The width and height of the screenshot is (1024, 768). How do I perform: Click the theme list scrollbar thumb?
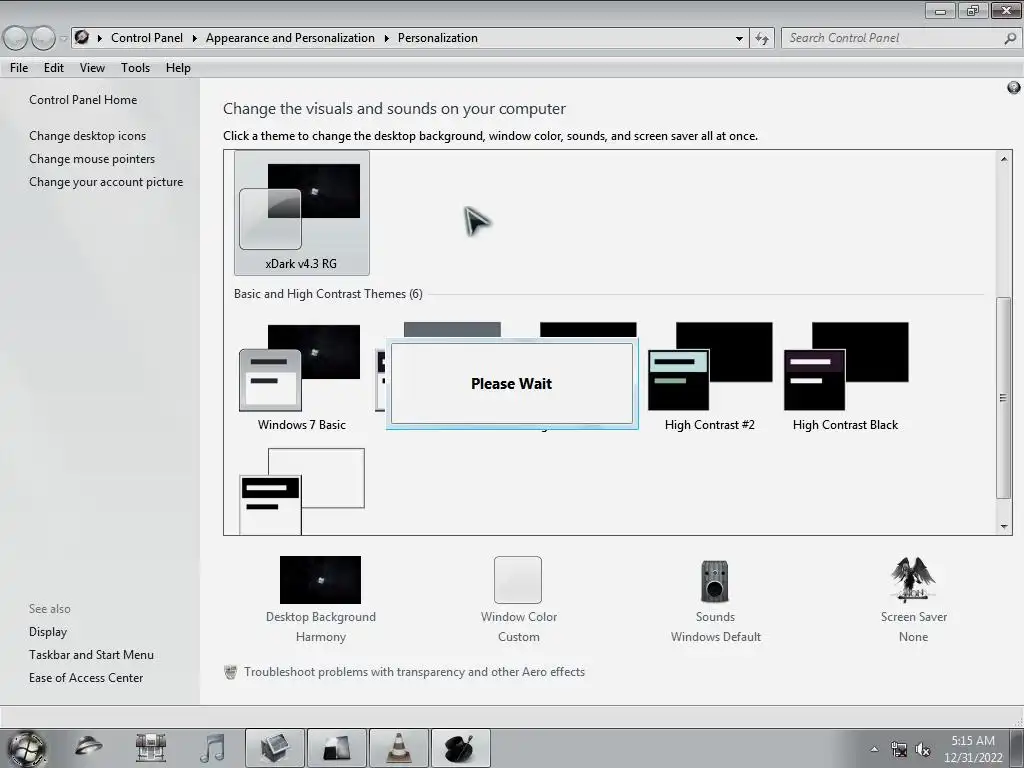coord(1003,397)
